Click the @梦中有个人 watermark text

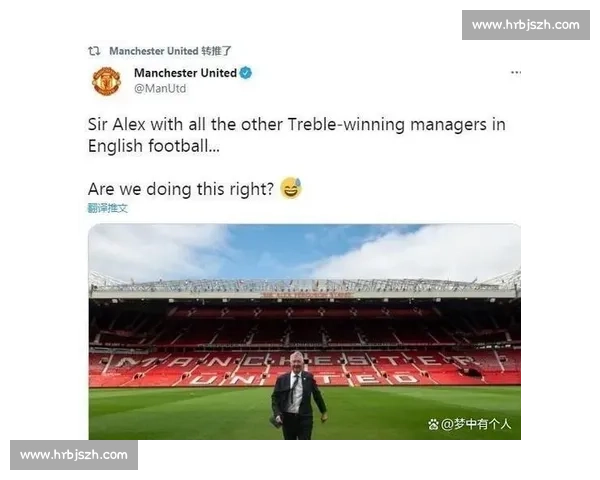click(476, 424)
